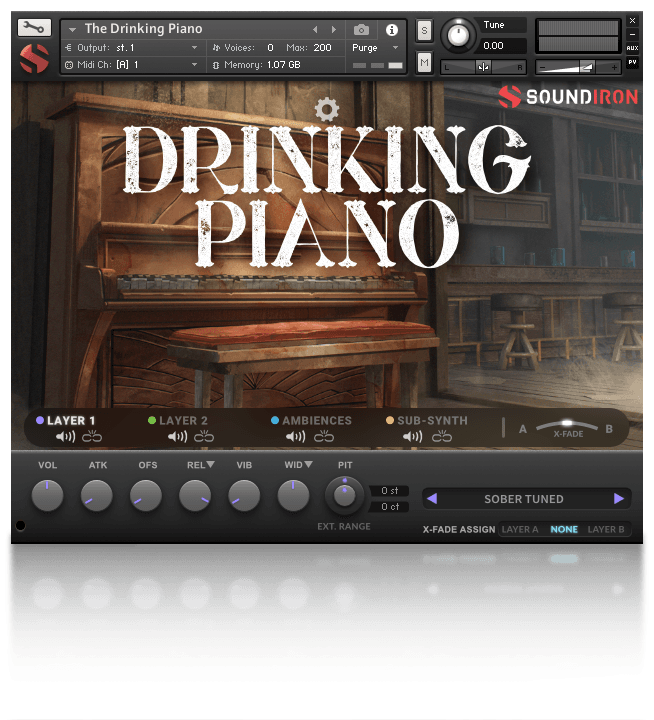
Task: Open the wrench instrument edit mode
Action: tap(34, 28)
